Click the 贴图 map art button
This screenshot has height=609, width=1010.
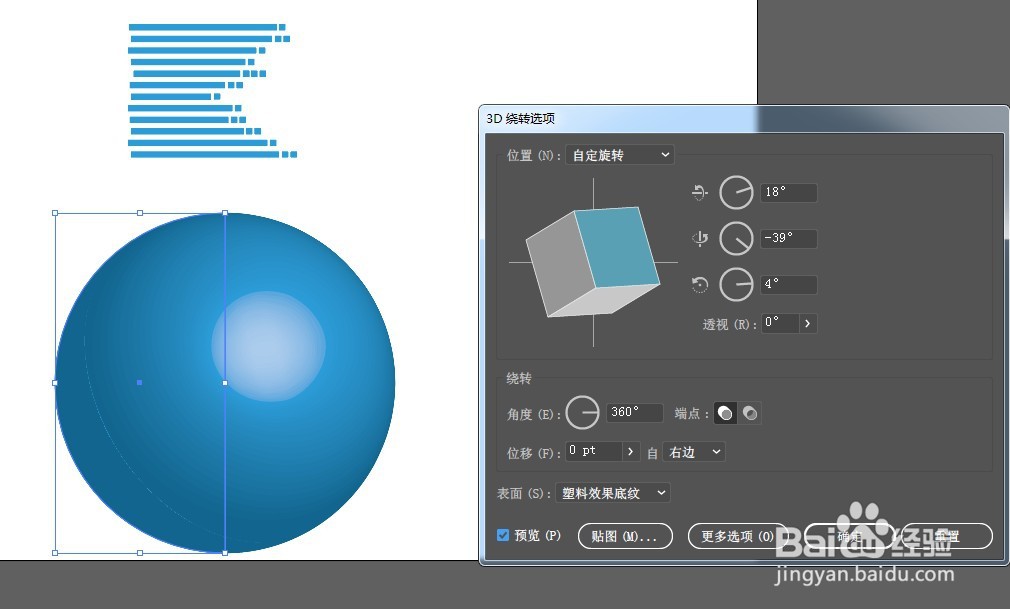(x=625, y=536)
